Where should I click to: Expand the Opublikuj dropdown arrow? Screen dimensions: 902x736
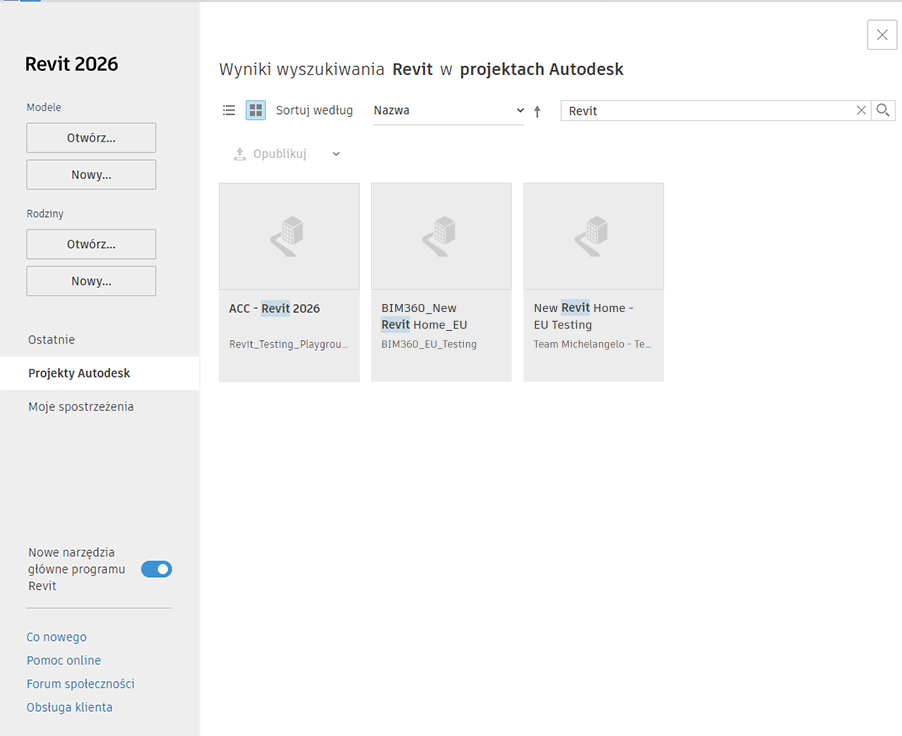tap(336, 154)
